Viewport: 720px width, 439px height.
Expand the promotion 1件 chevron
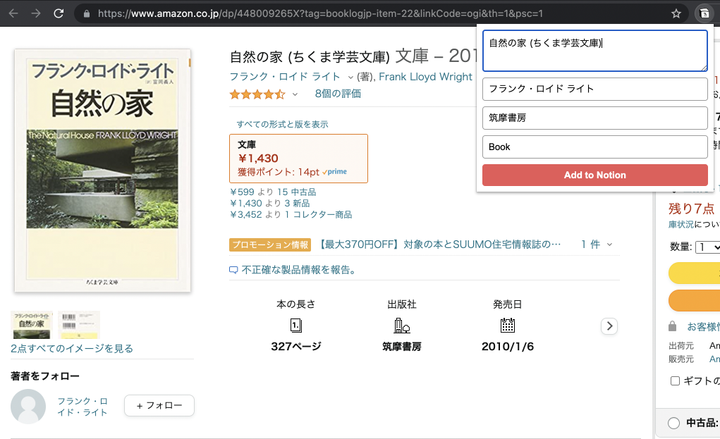click(x=609, y=244)
